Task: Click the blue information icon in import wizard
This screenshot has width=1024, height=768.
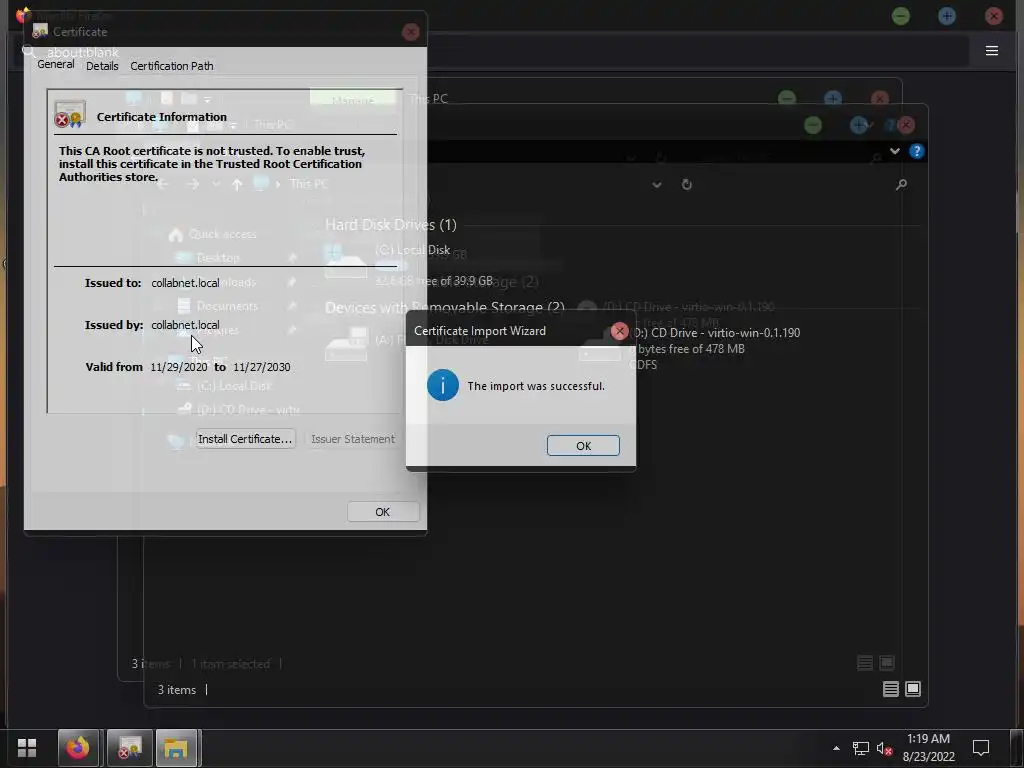Action: coord(443,385)
